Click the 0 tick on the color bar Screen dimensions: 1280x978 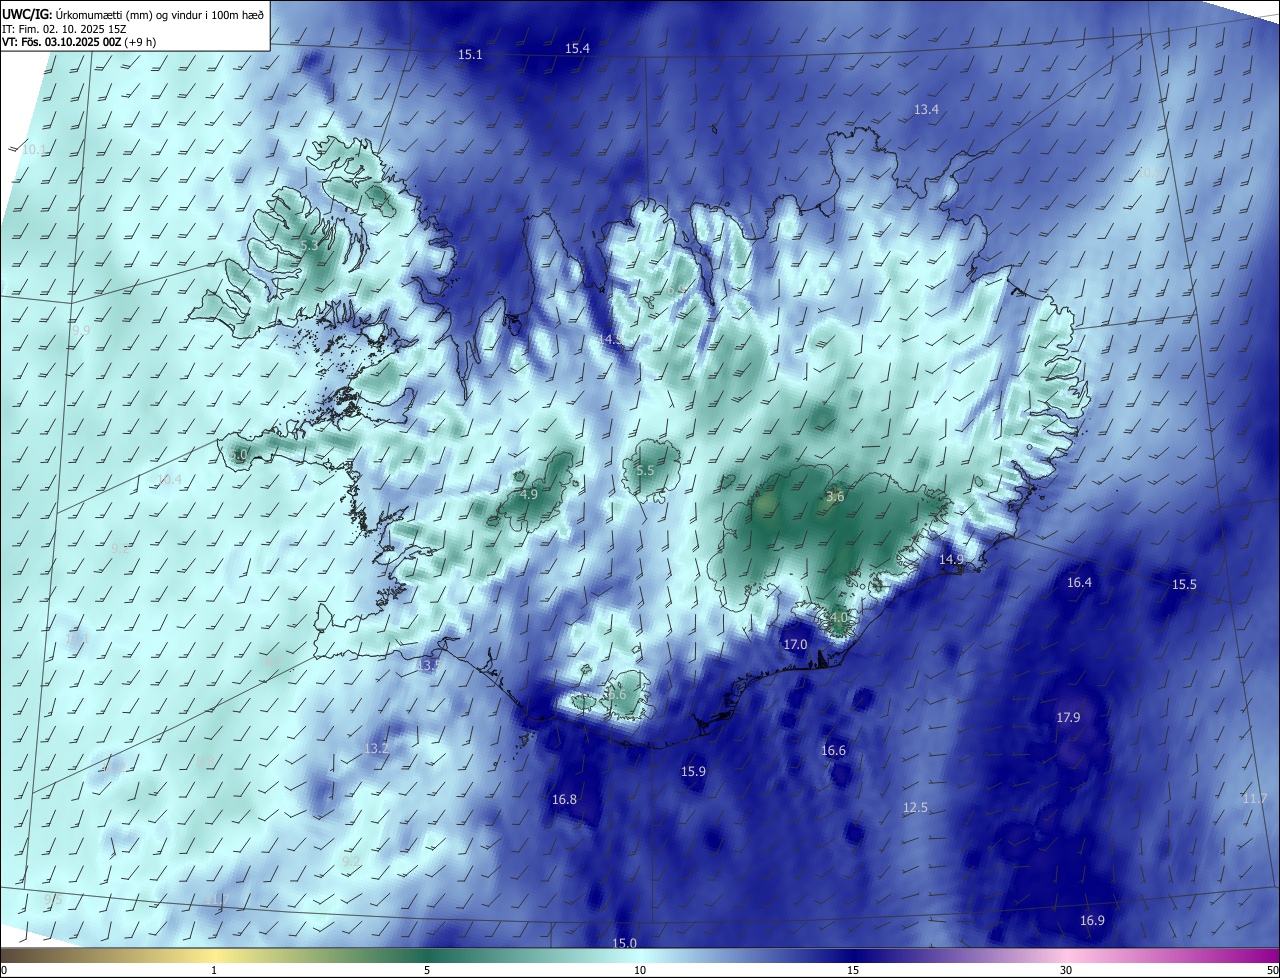[4, 970]
